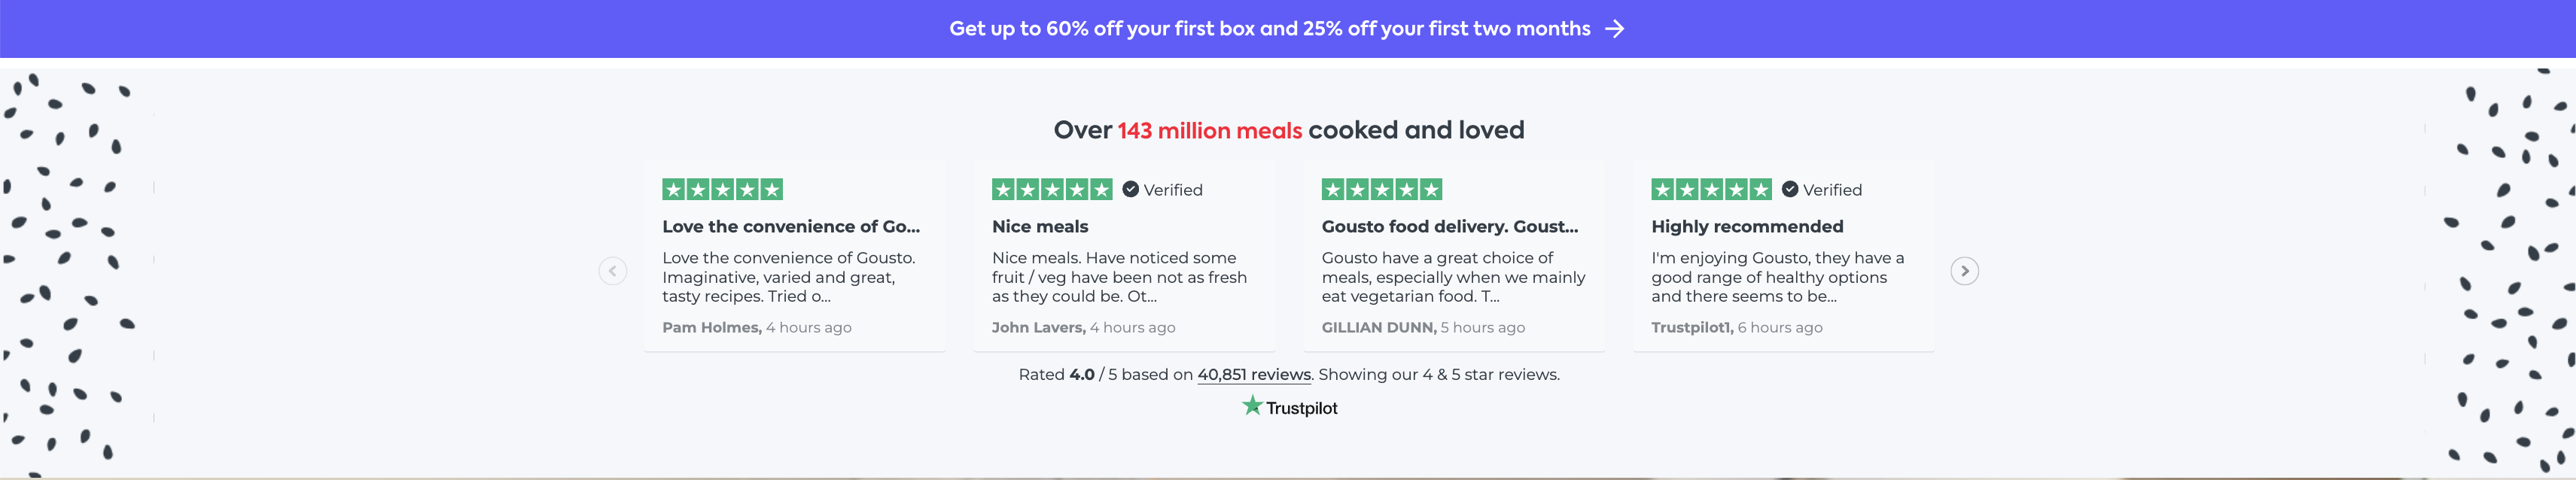
Task: Click Pam Holmes review body text
Action: tap(788, 277)
